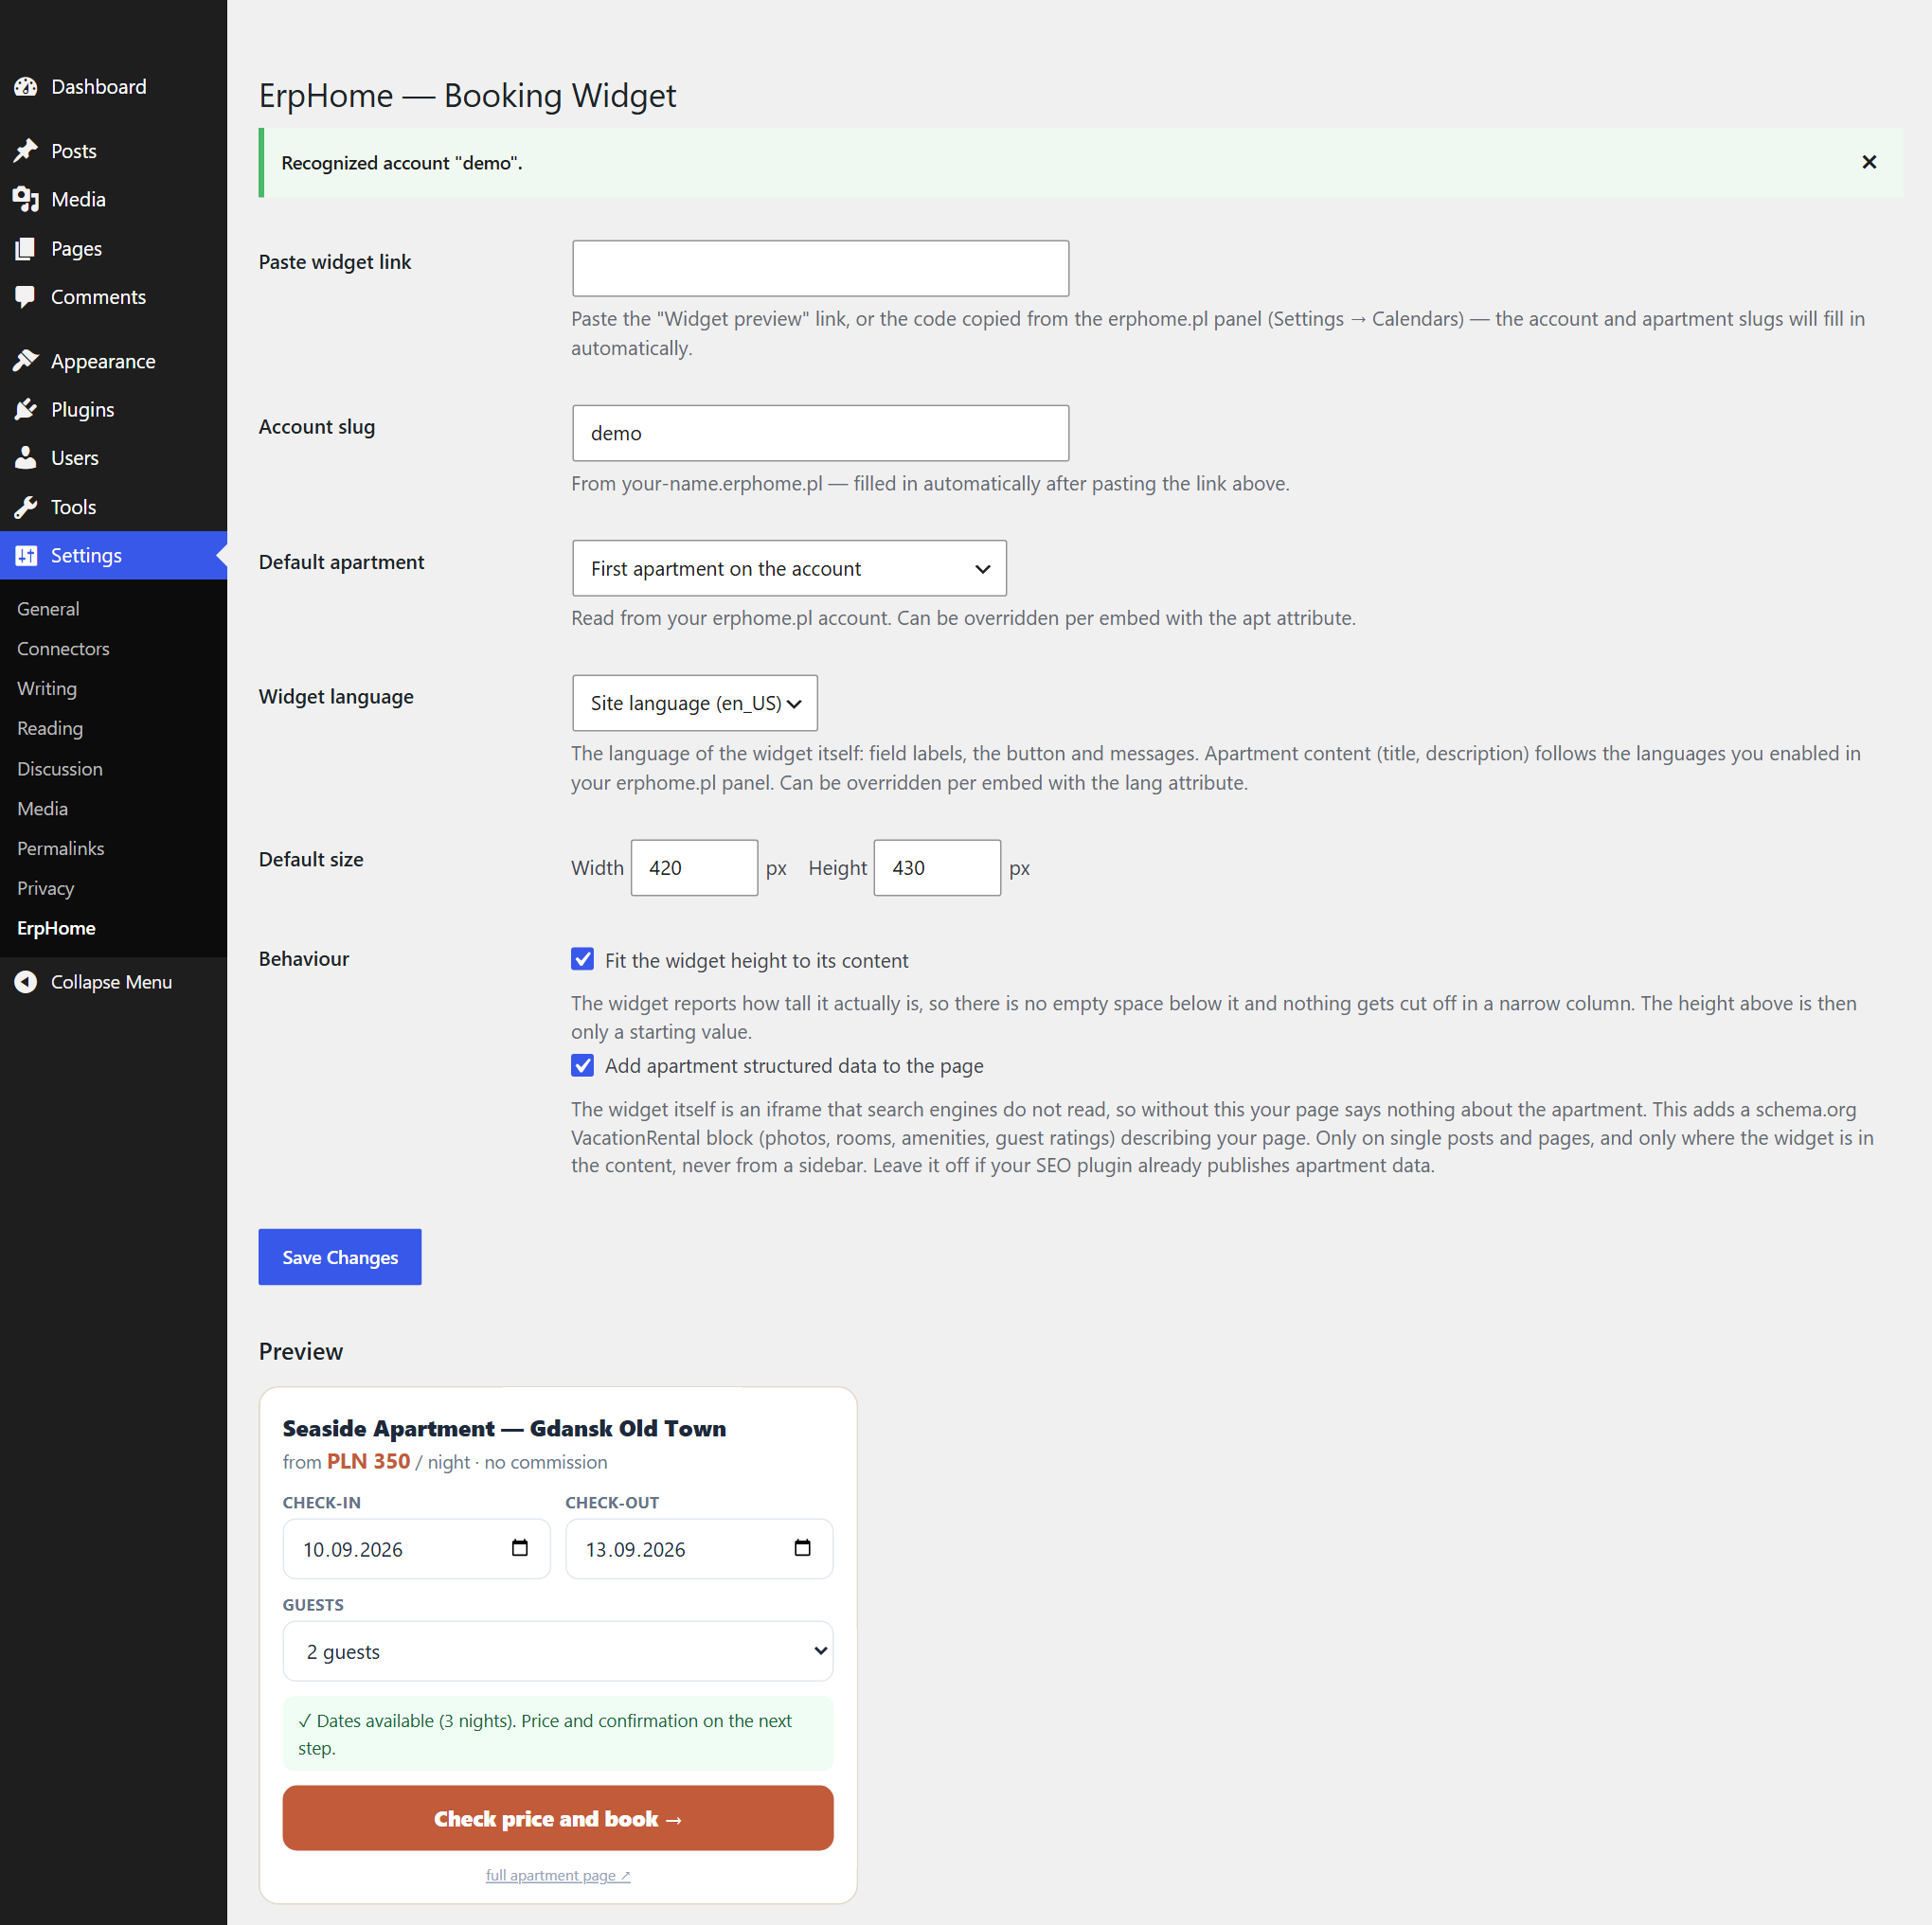This screenshot has height=1925, width=1932.
Task: Click the Appearance menu label
Action: pos(103,361)
